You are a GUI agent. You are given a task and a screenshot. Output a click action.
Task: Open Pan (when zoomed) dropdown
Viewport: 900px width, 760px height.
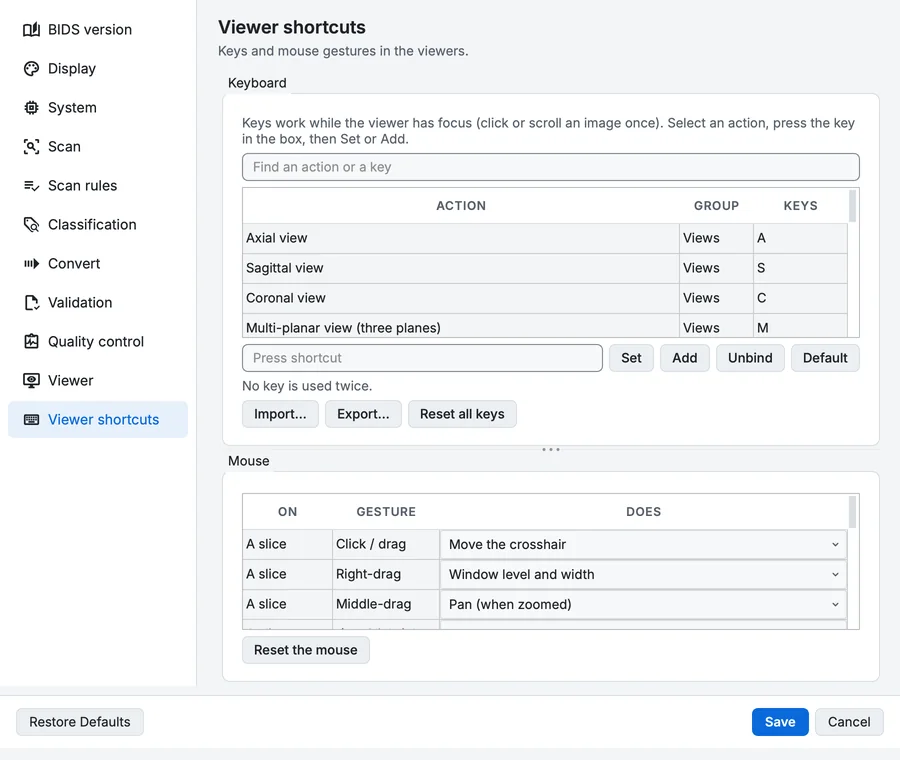pos(643,604)
